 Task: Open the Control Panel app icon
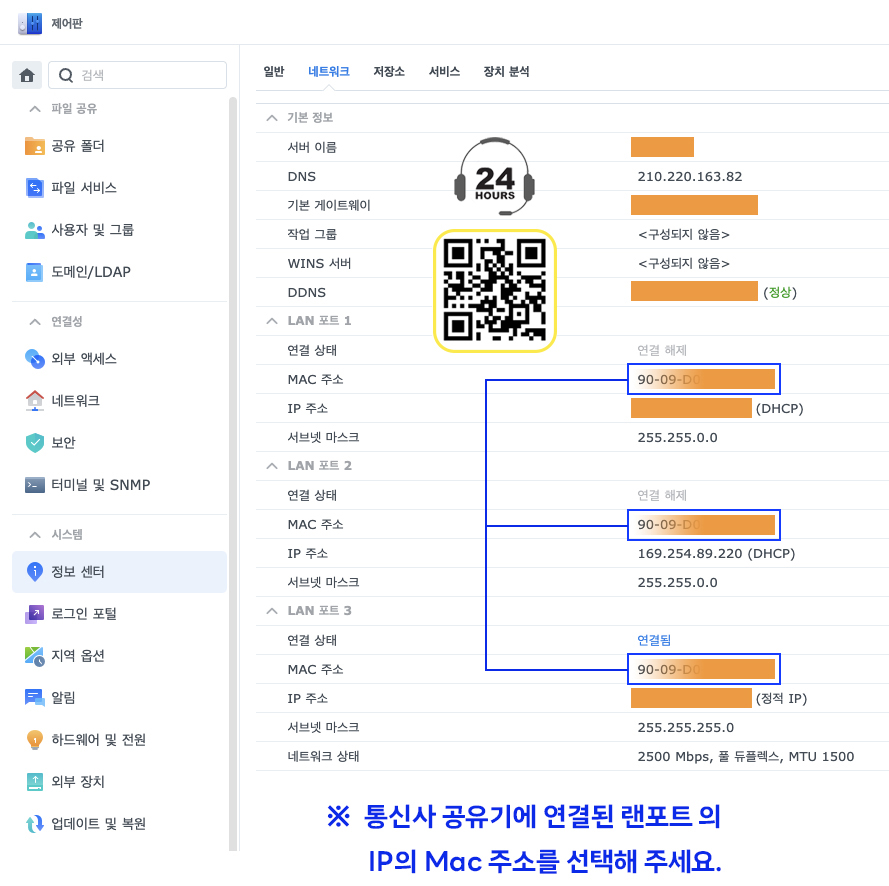30,23
